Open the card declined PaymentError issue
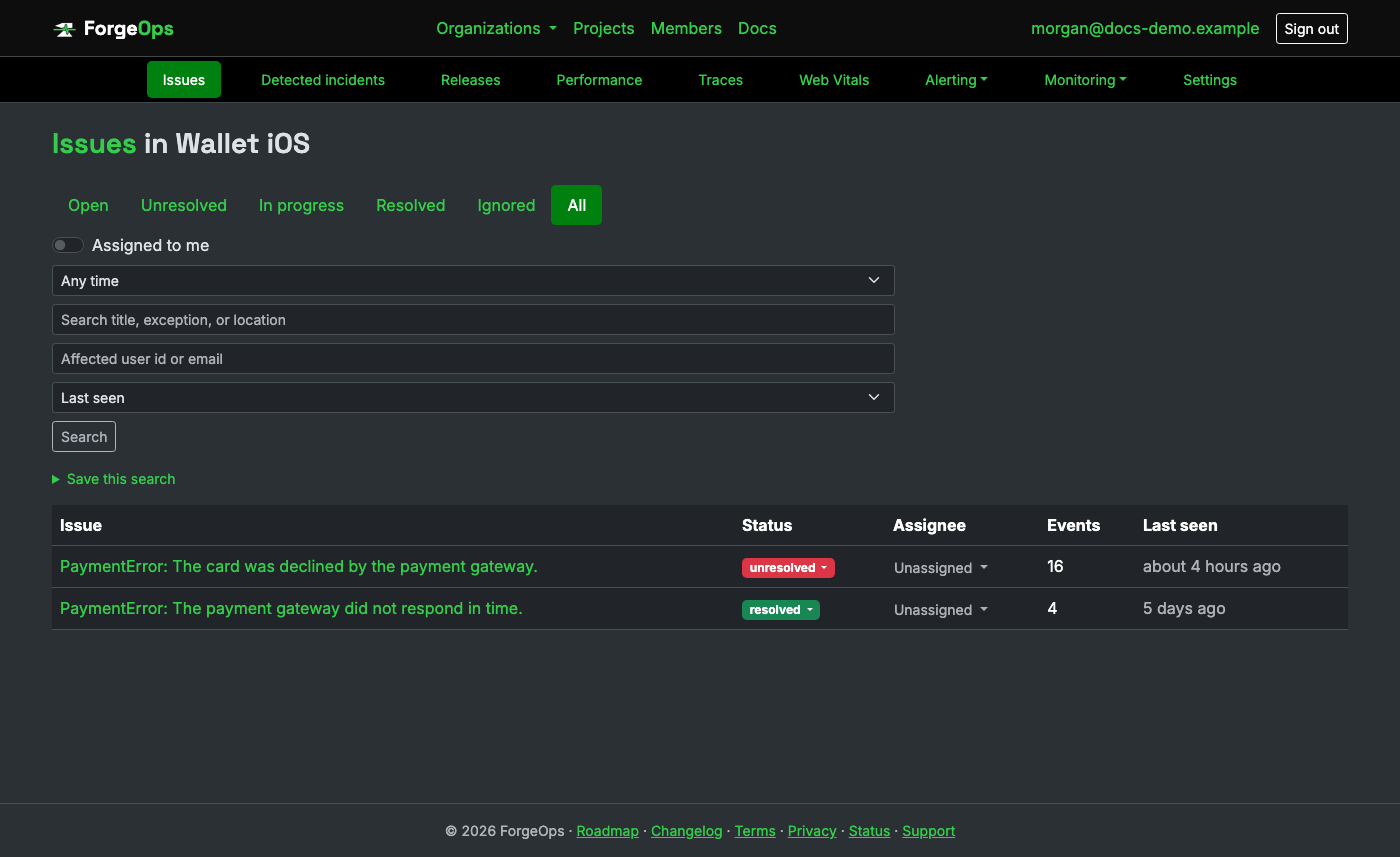 (x=299, y=566)
